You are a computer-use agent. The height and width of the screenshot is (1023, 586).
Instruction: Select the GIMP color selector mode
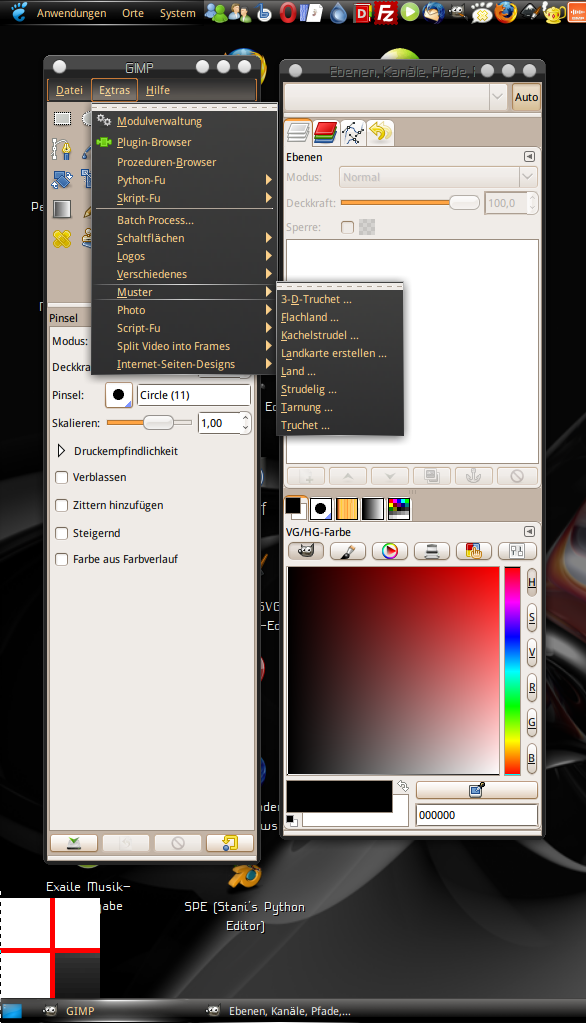(x=305, y=551)
